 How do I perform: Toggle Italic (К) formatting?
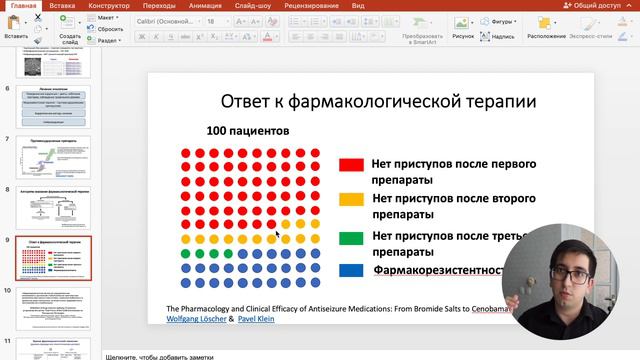point(156,37)
